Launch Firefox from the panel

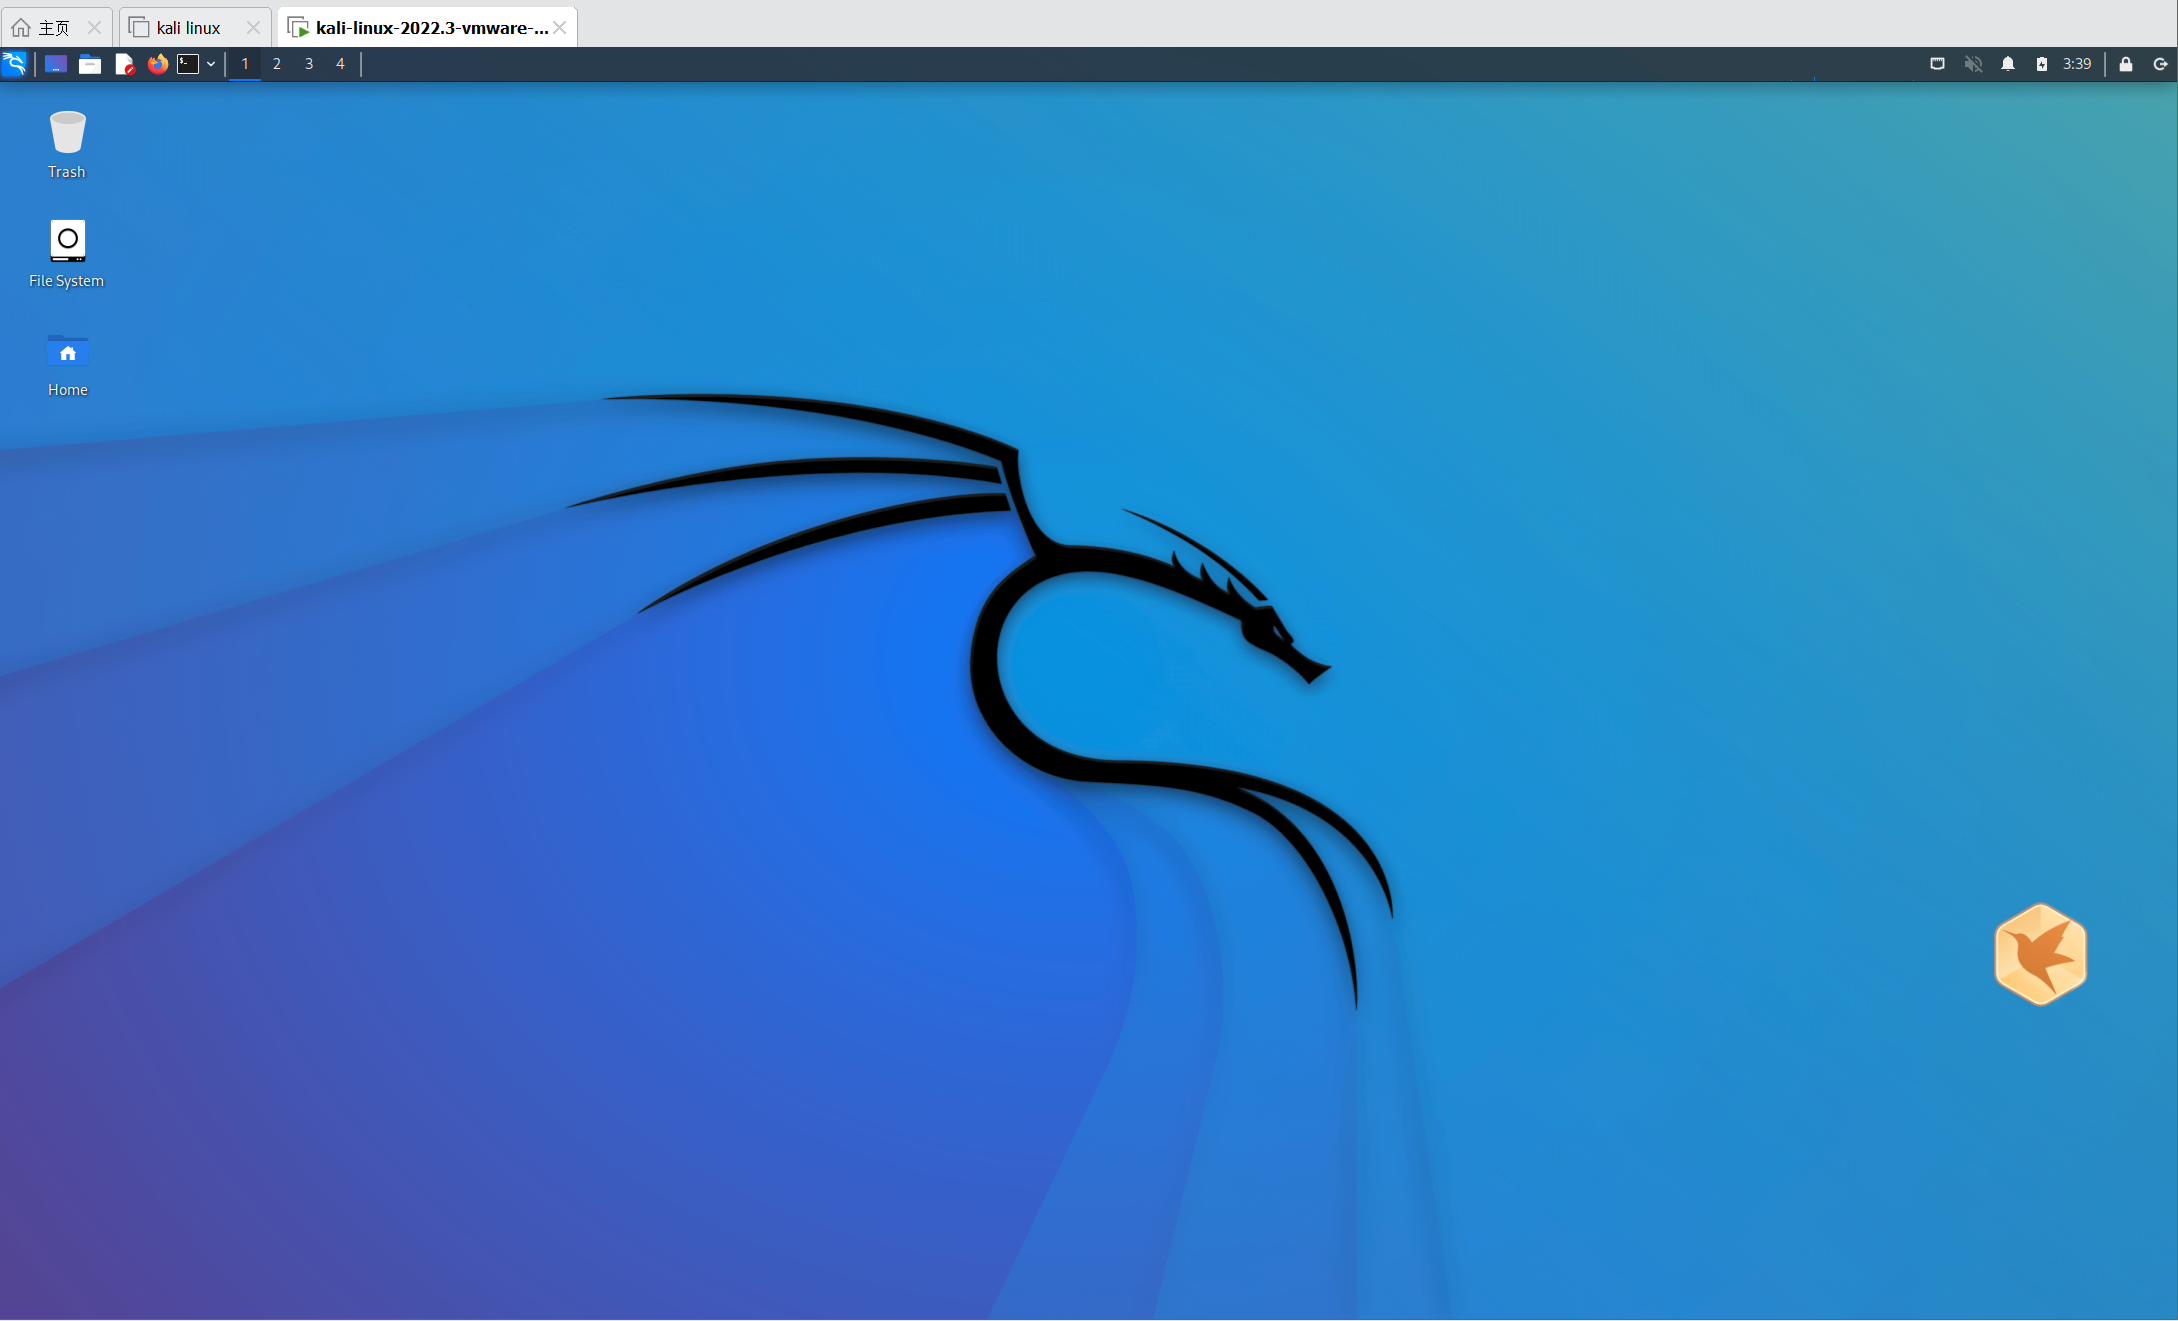point(158,64)
